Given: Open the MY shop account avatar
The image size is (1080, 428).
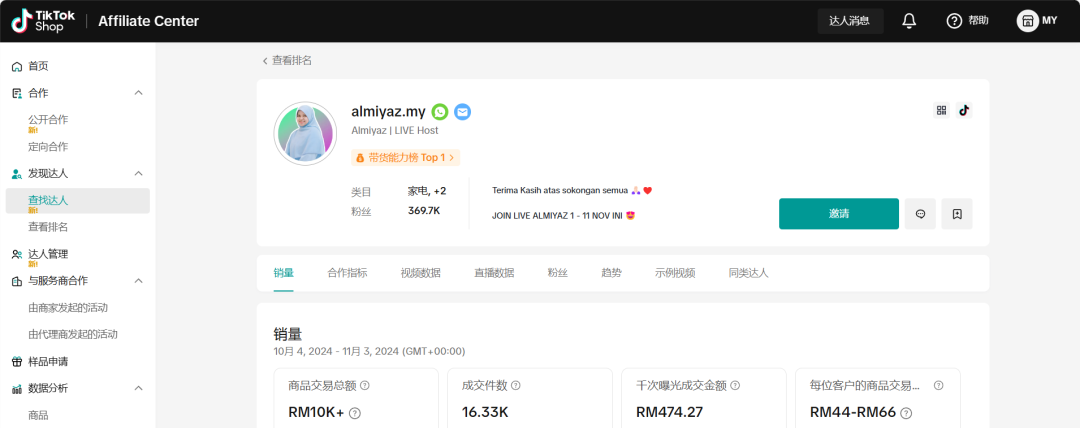Looking at the screenshot, I should 1028,21.
